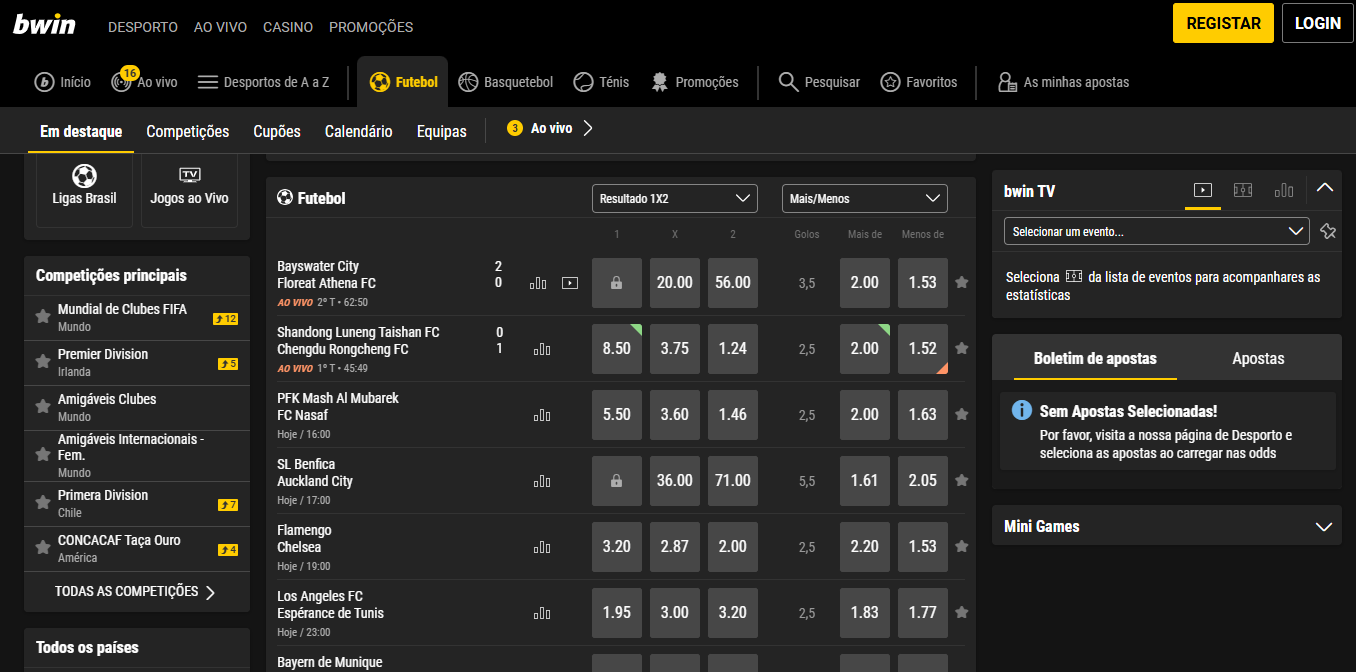The image size is (1356, 672).
Task: Open Desportos de A a Z list
Action: click(263, 82)
